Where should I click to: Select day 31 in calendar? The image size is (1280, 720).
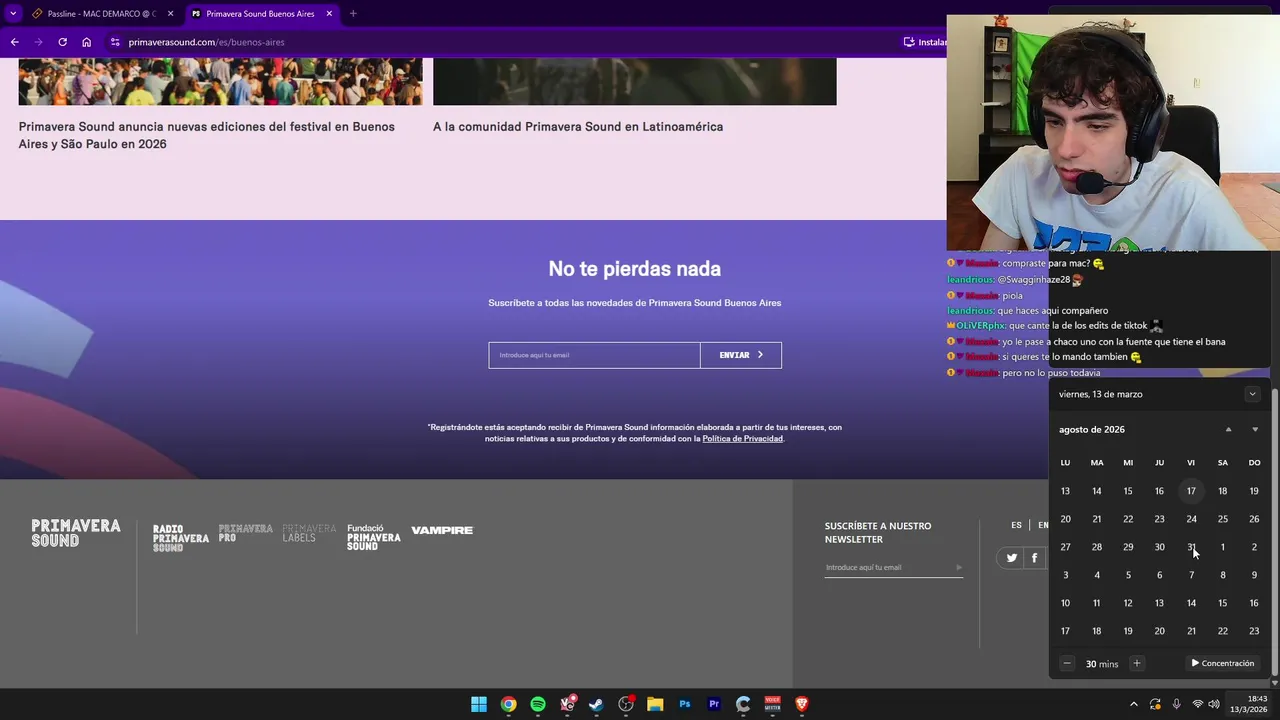pyautogui.click(x=1191, y=547)
